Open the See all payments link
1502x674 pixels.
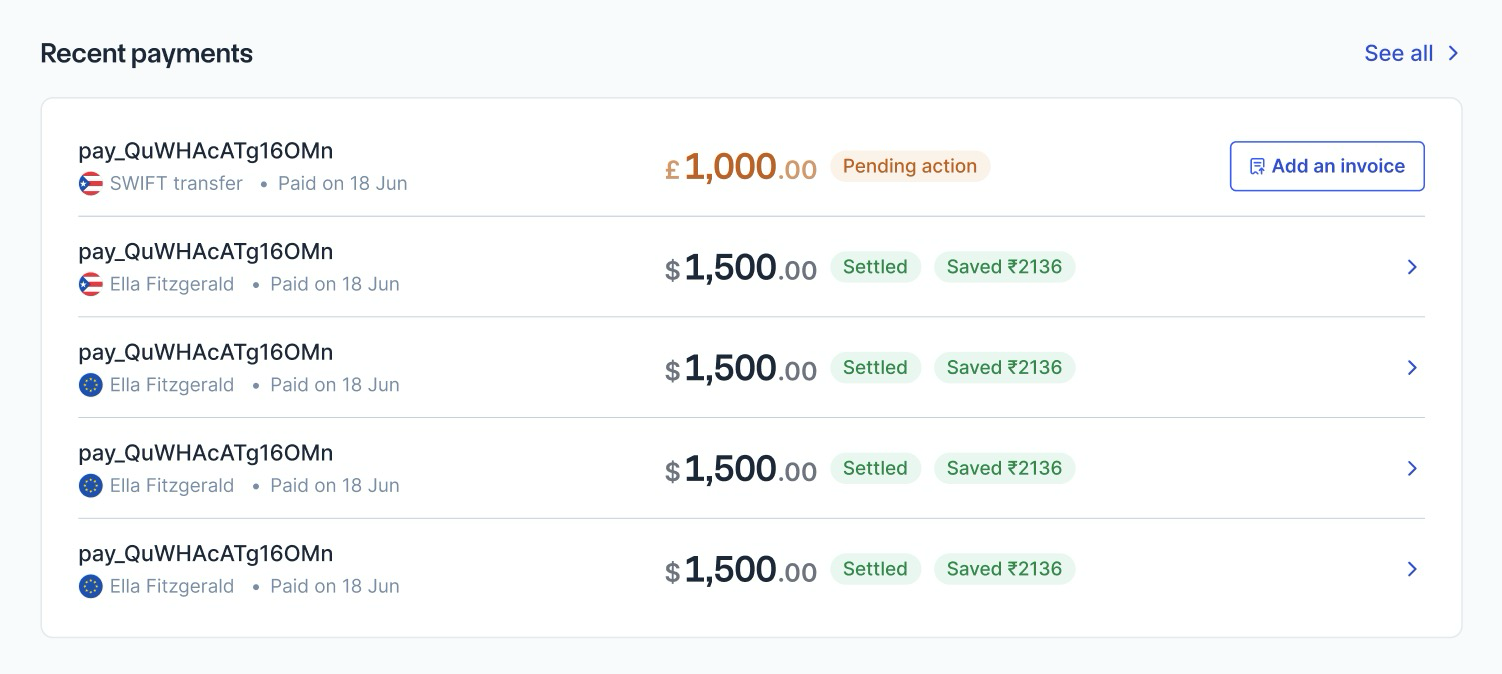(x=1398, y=54)
